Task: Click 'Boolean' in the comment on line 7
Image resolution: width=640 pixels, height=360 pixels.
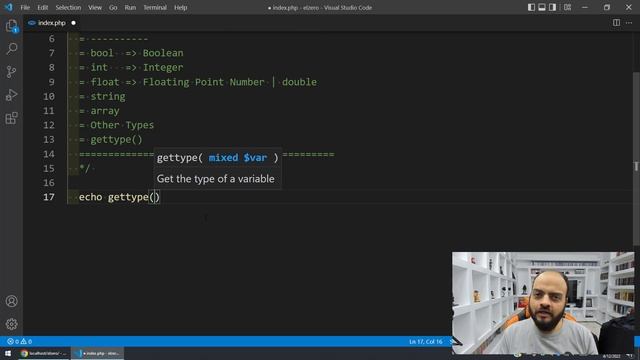Action: click(x=163, y=53)
